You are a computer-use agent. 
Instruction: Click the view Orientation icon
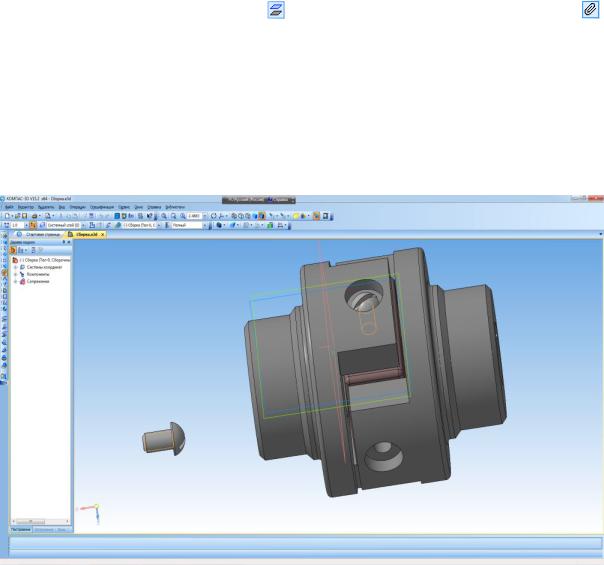(221, 216)
